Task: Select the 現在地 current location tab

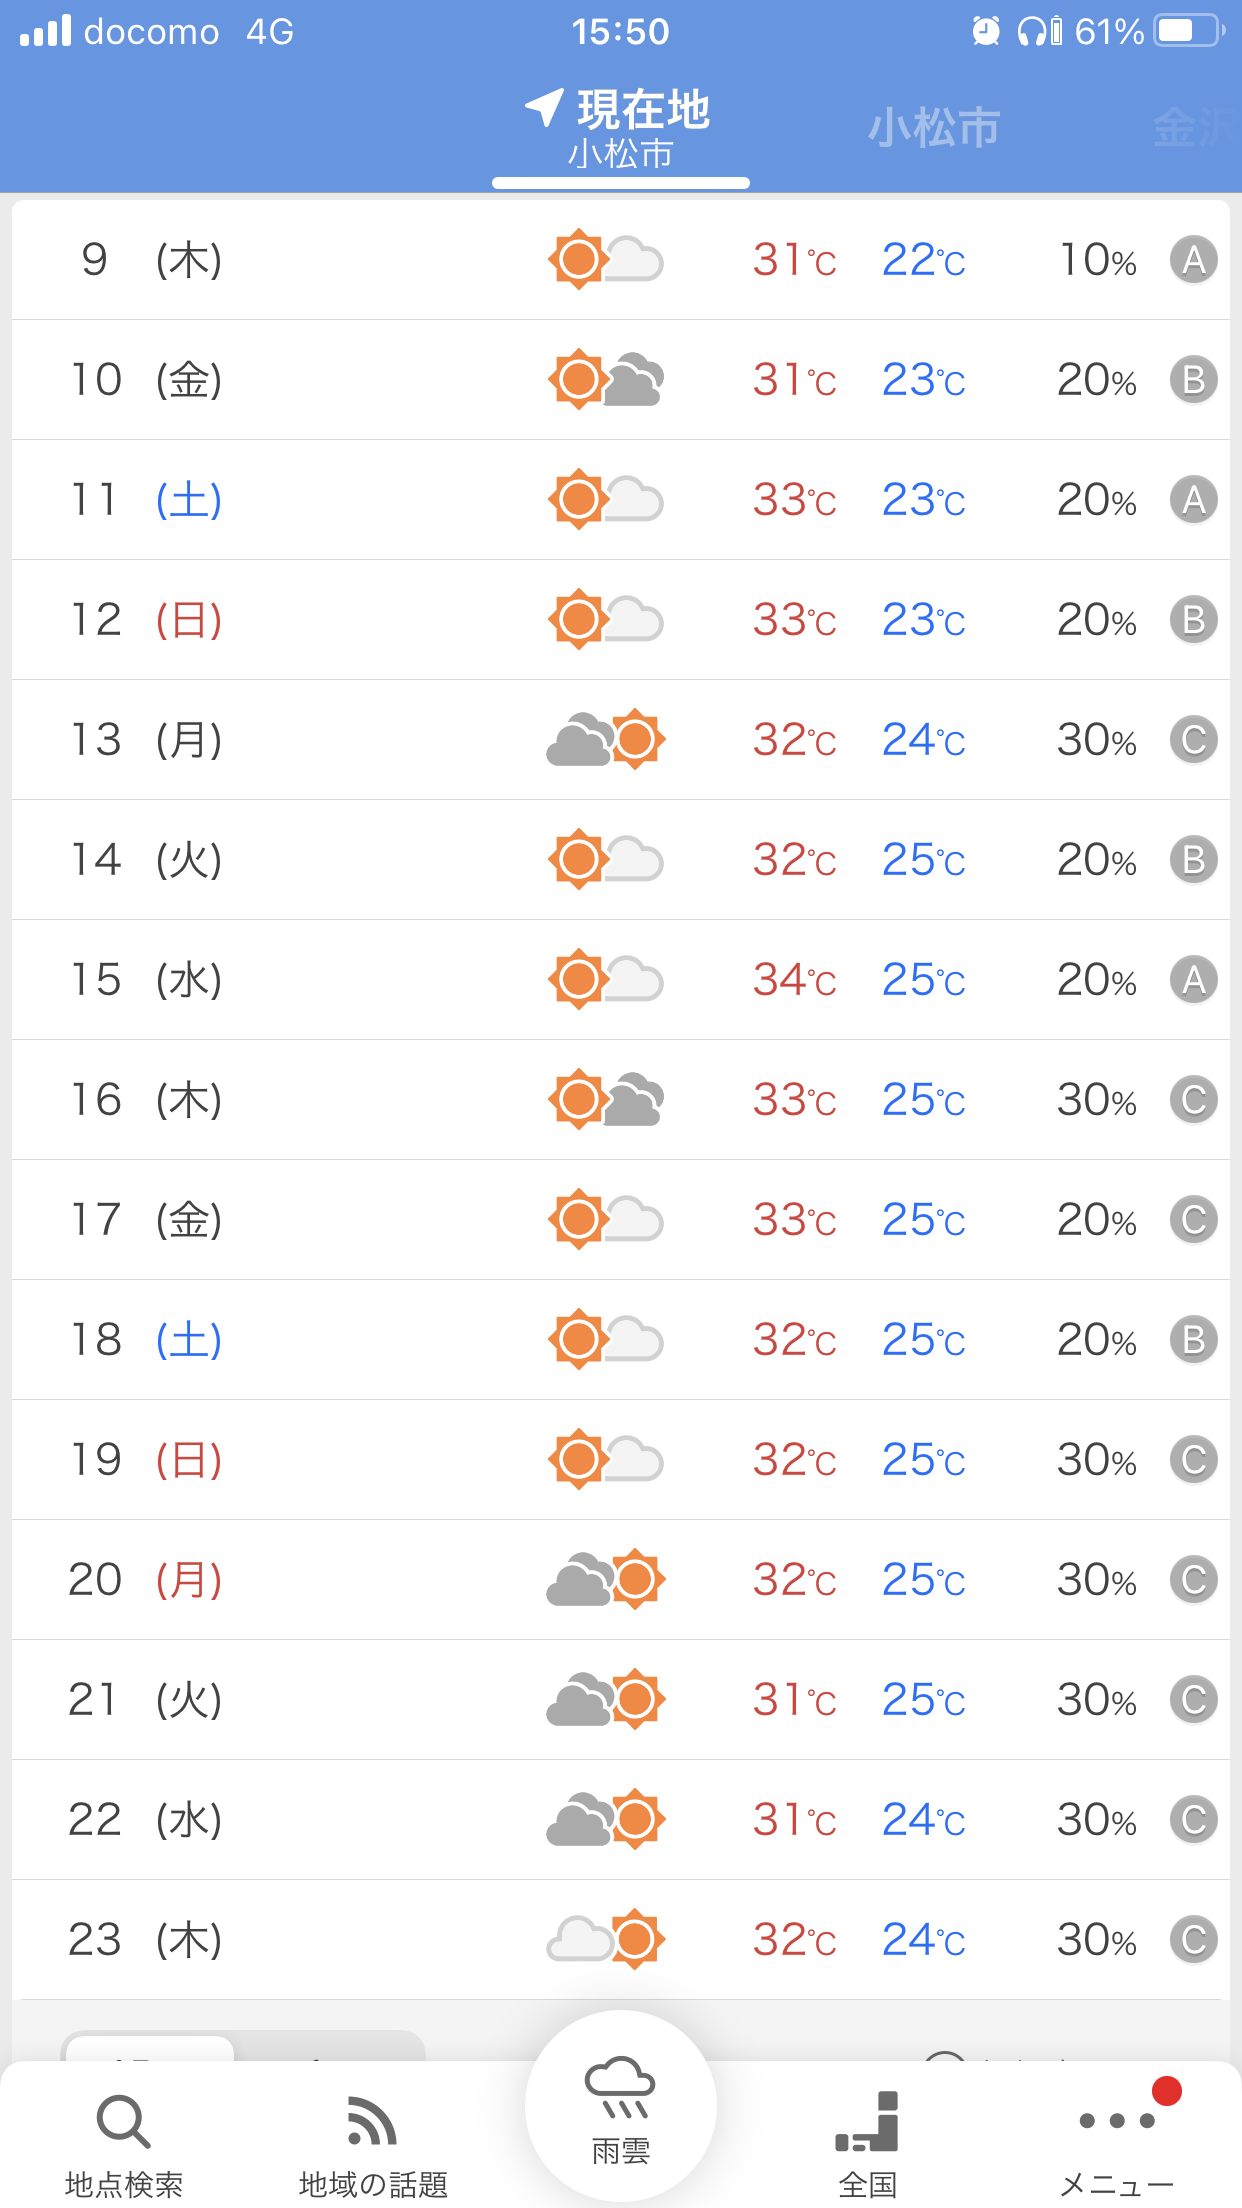Action: [620, 130]
